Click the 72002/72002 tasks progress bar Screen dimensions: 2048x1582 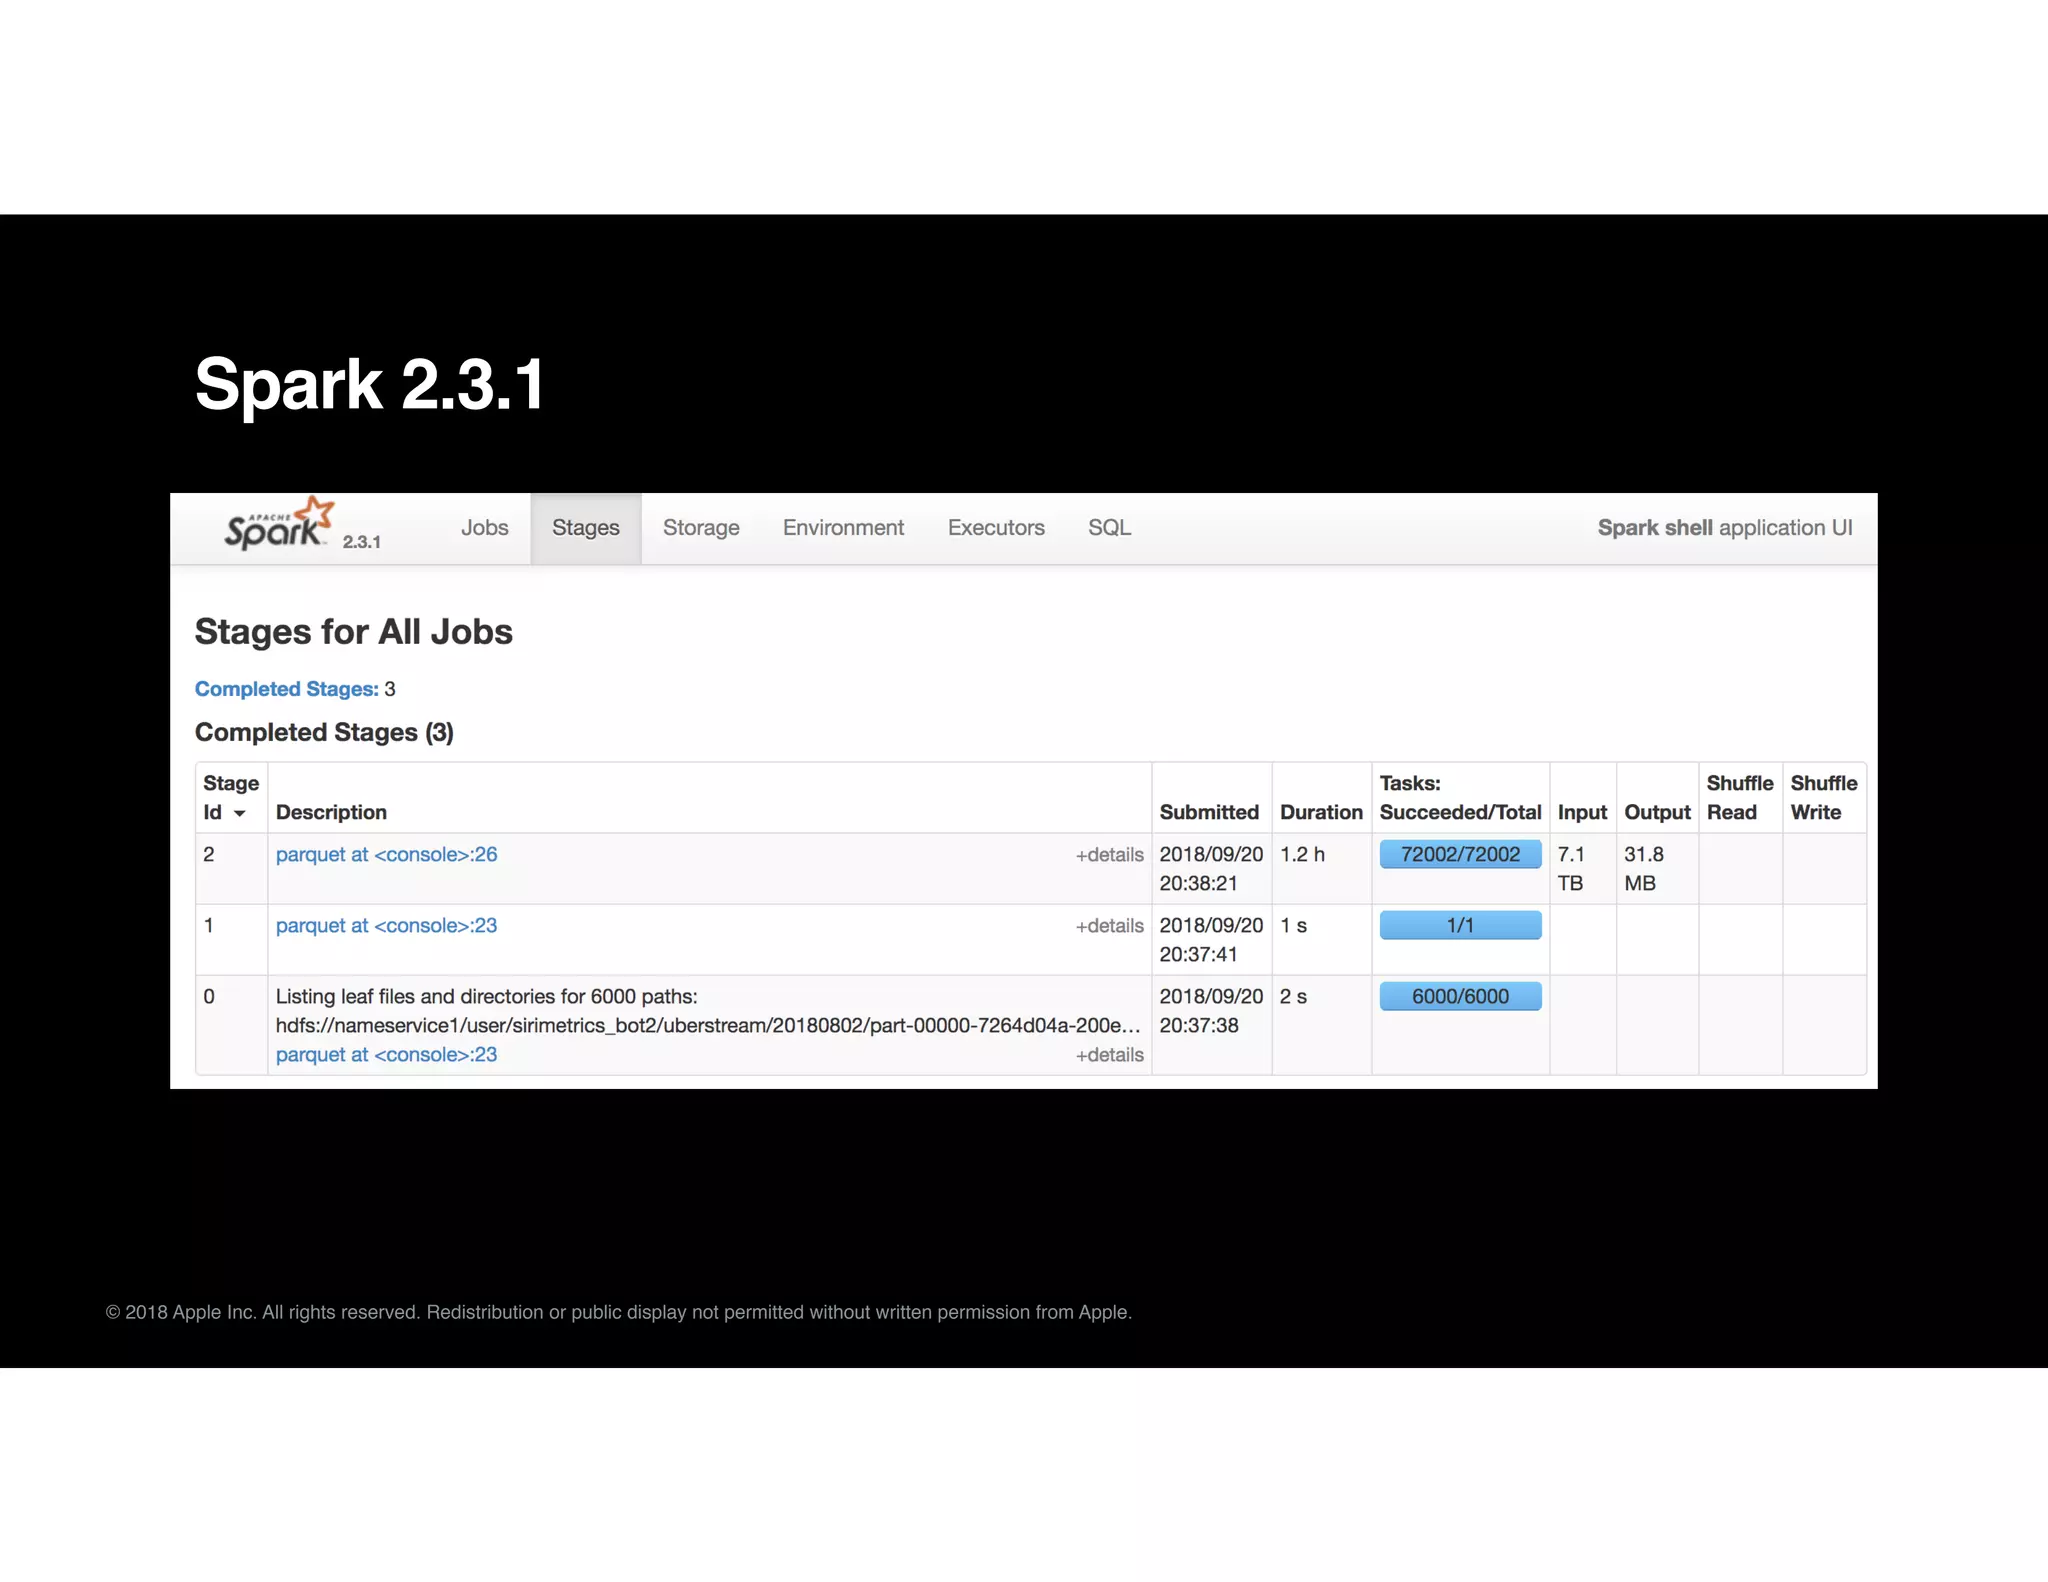pyautogui.click(x=1459, y=855)
